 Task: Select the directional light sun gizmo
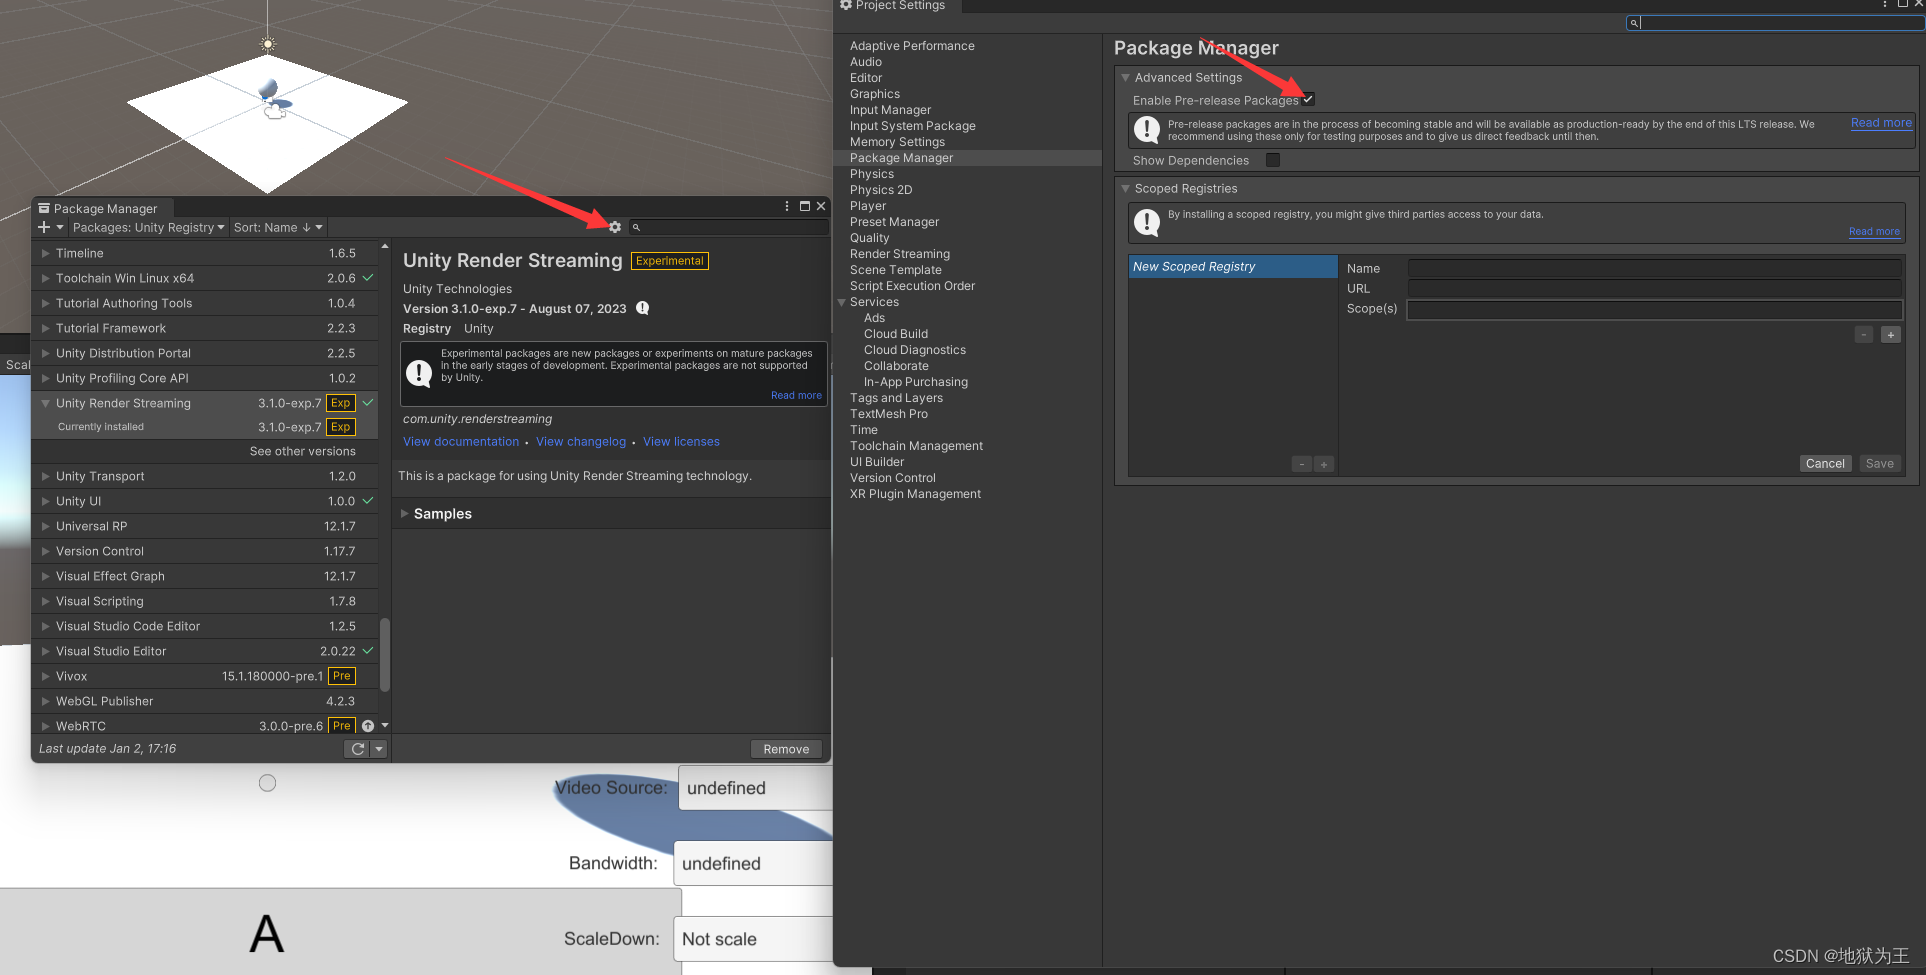[267, 44]
